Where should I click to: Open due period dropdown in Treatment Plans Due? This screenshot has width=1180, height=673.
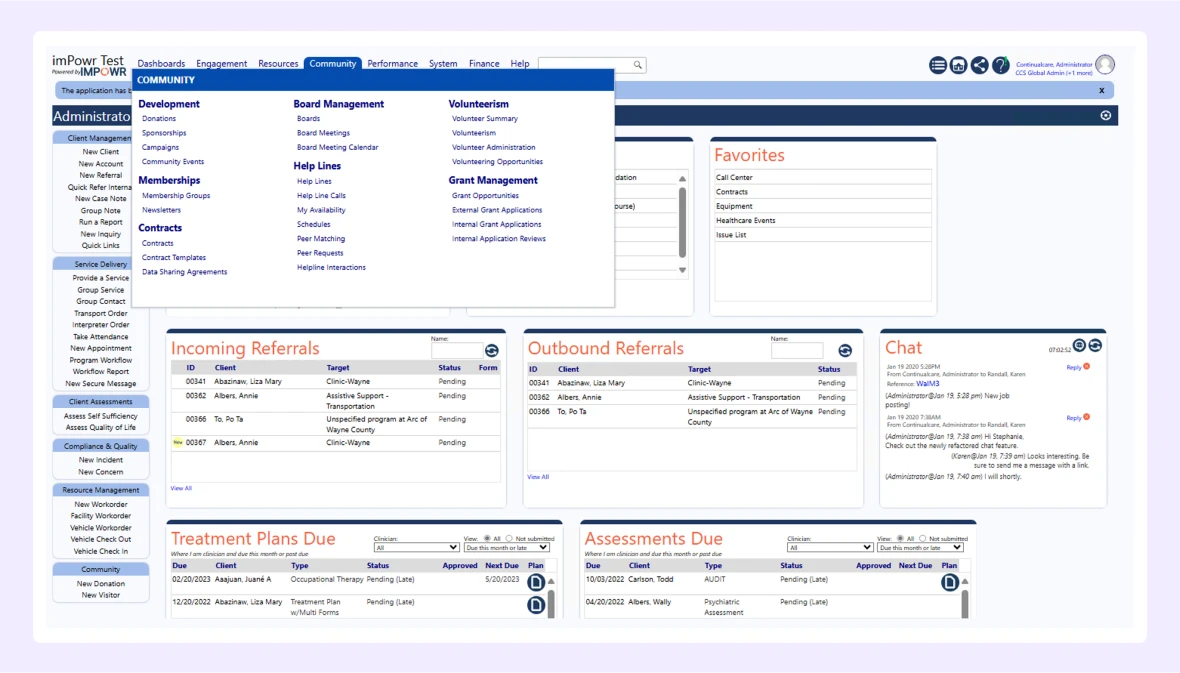pos(506,548)
